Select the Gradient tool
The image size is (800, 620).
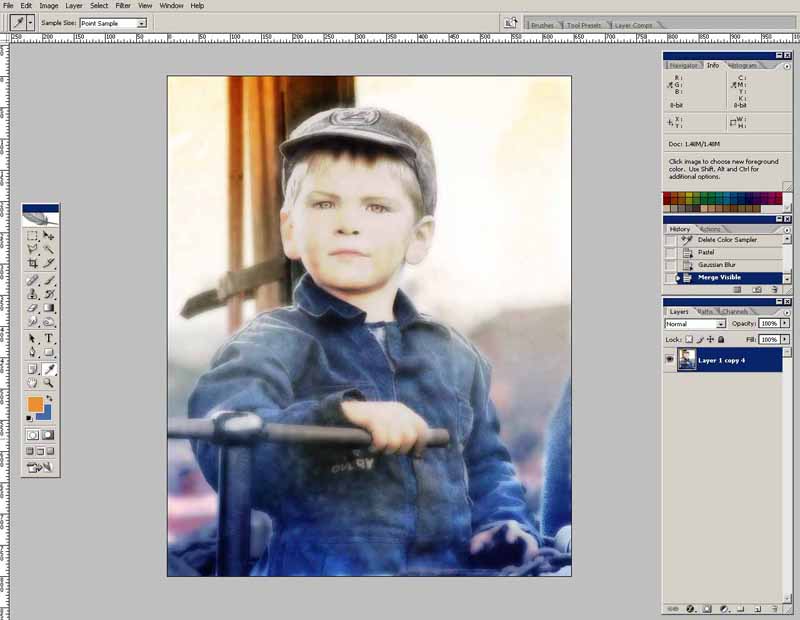pos(48,308)
